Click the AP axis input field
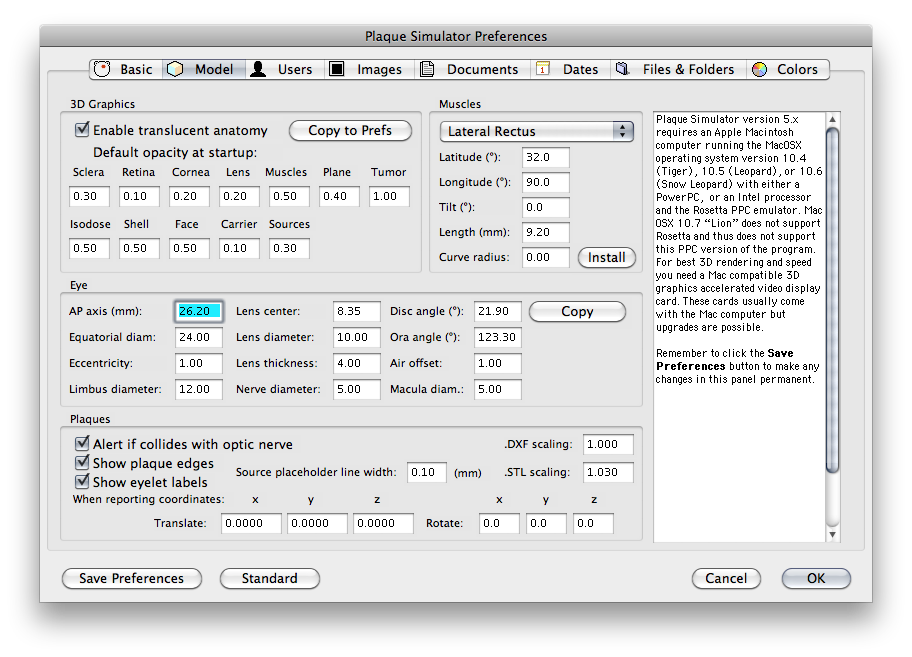912x657 pixels. coord(198,311)
